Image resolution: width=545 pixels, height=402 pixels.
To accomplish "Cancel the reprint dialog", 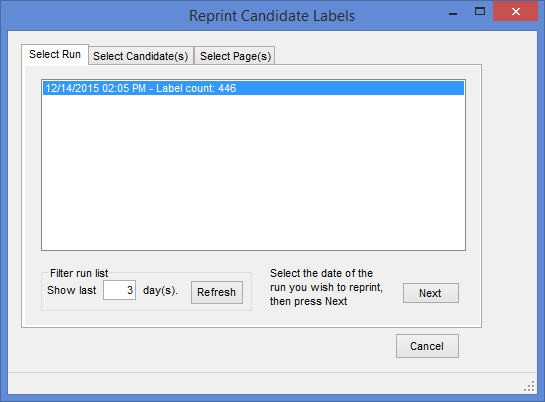I will tap(427, 346).
